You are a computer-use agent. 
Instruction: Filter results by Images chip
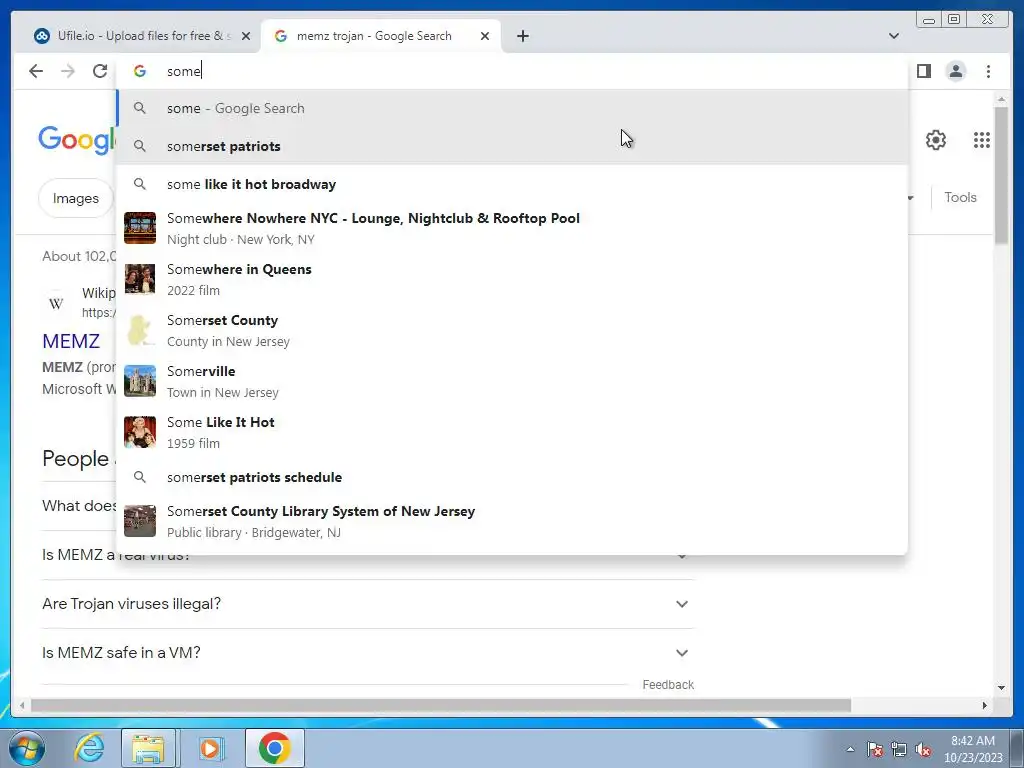pos(76,198)
